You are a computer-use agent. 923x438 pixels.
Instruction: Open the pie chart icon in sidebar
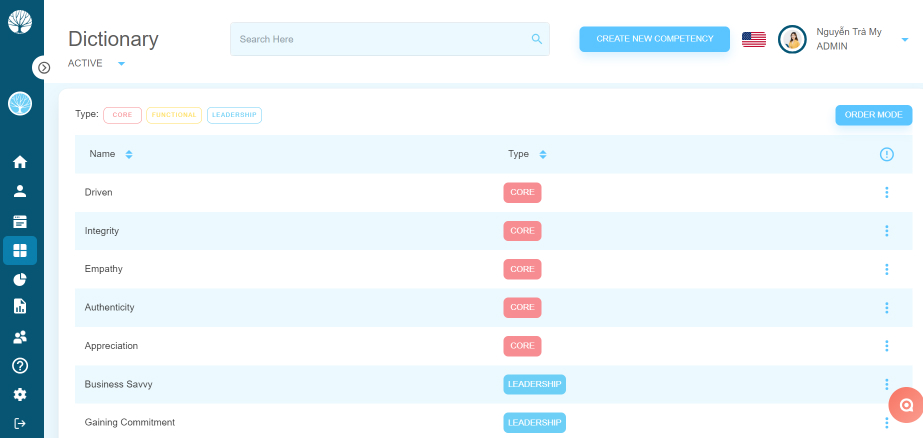(20, 280)
